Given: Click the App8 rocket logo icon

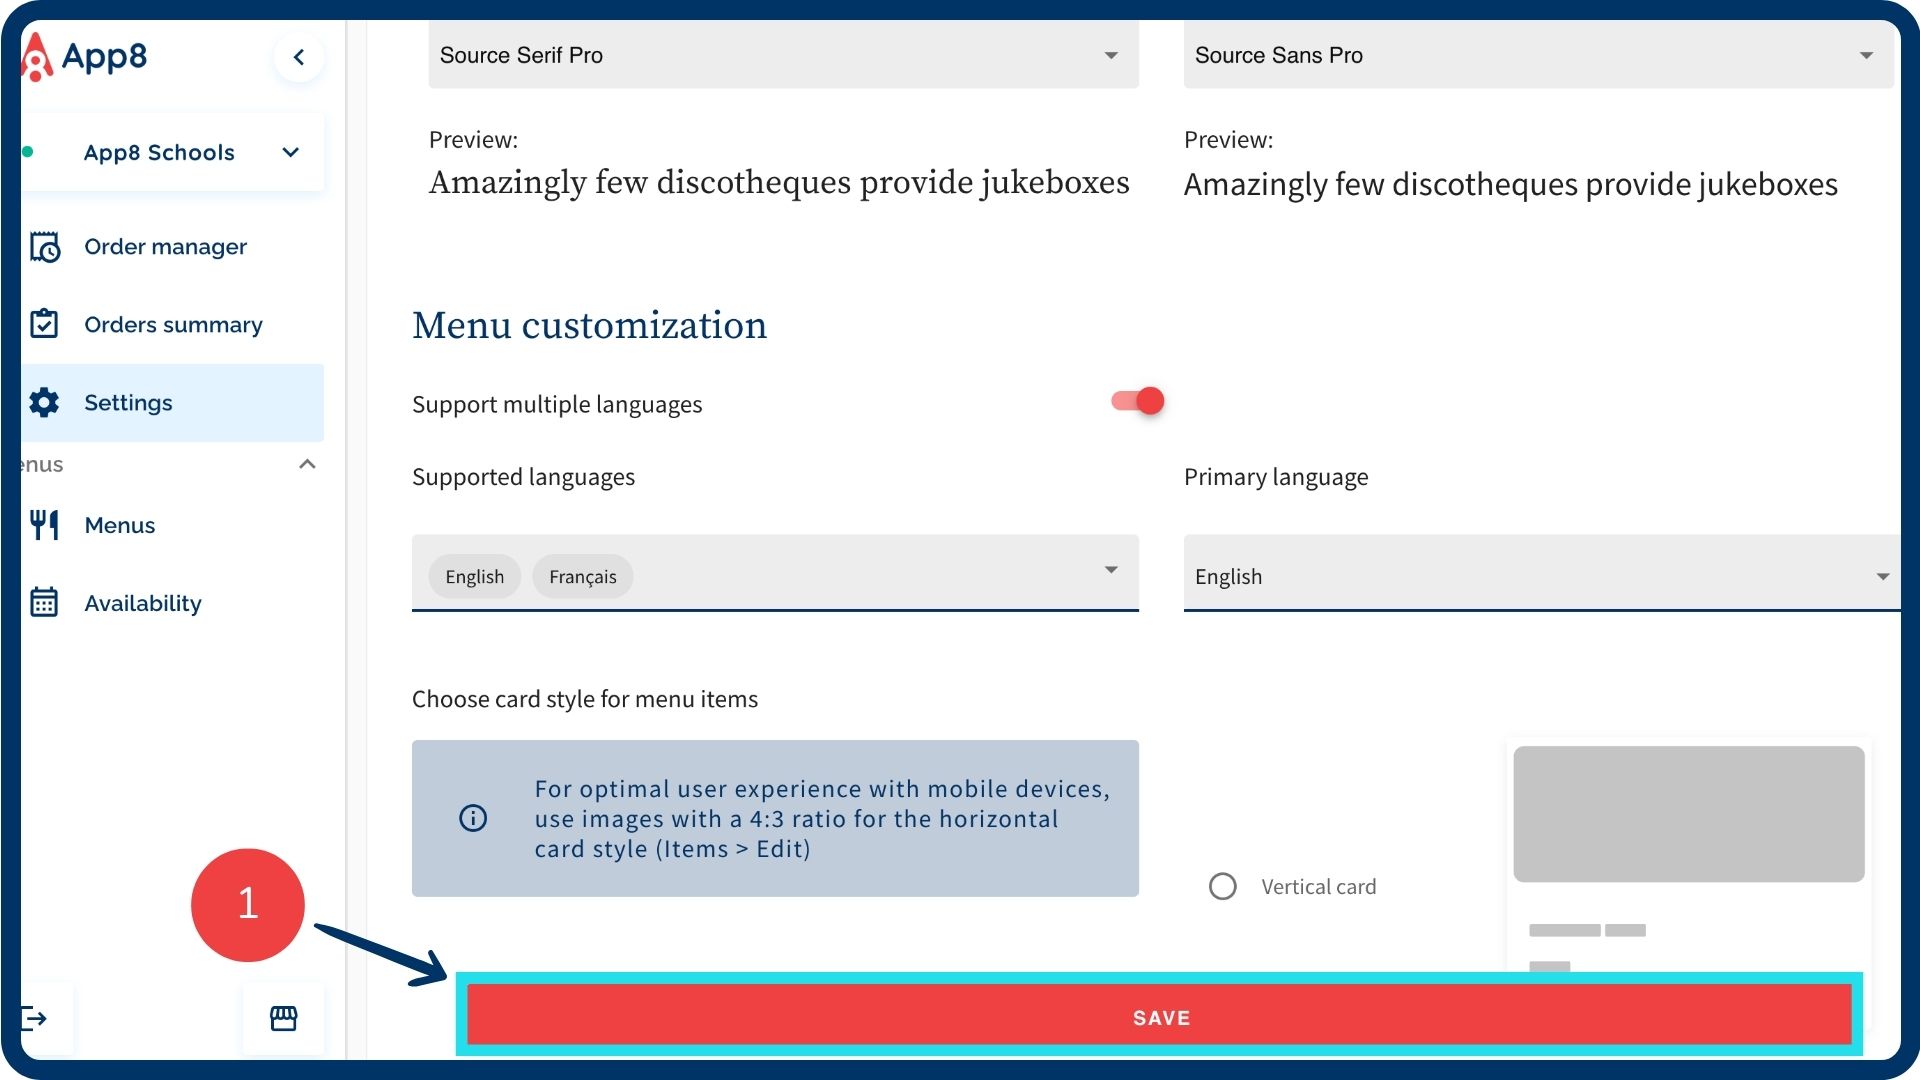Looking at the screenshot, I should [36, 57].
